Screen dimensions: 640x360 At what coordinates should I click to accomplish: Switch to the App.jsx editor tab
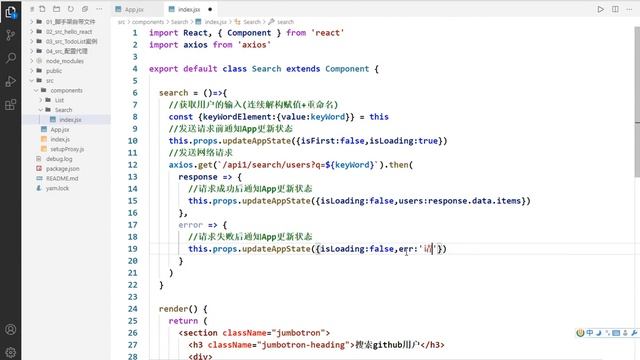point(134,9)
